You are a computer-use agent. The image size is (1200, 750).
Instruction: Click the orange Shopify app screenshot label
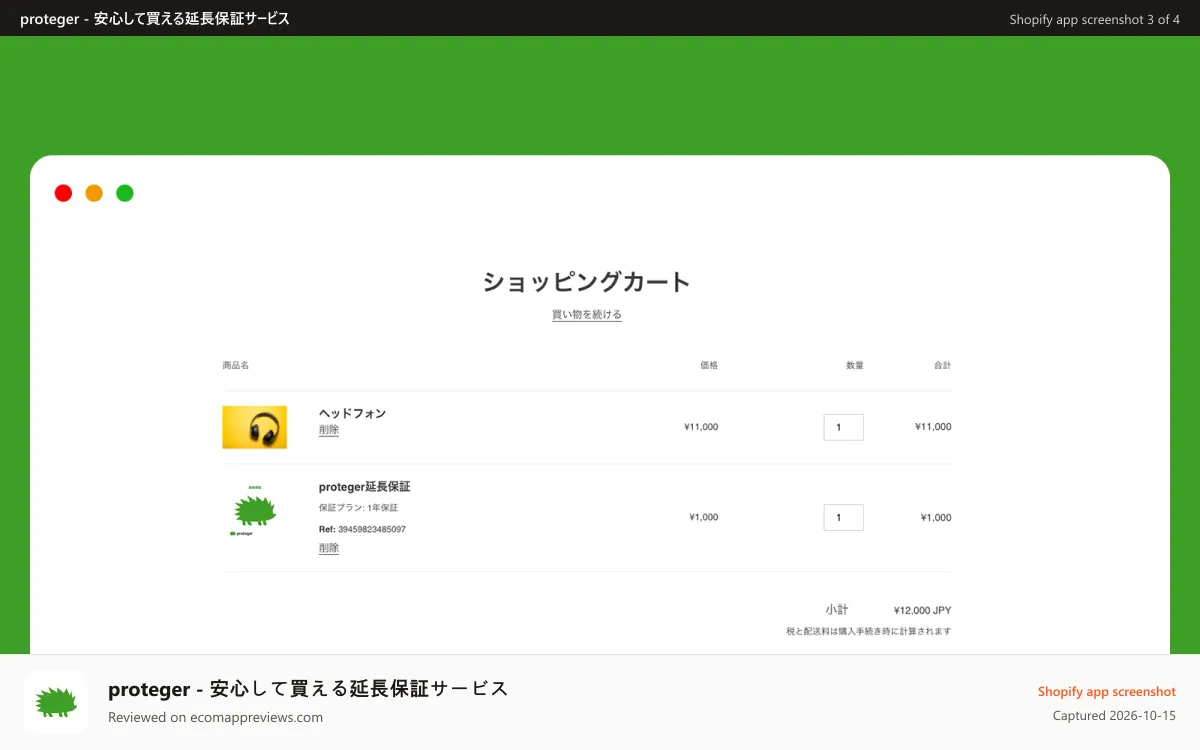tap(1107, 691)
